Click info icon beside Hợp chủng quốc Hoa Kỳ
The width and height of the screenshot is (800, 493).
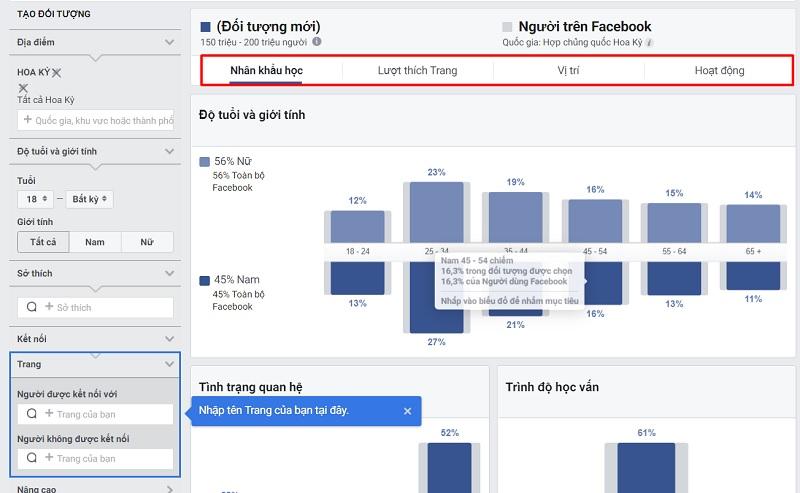pyautogui.click(x=649, y=42)
